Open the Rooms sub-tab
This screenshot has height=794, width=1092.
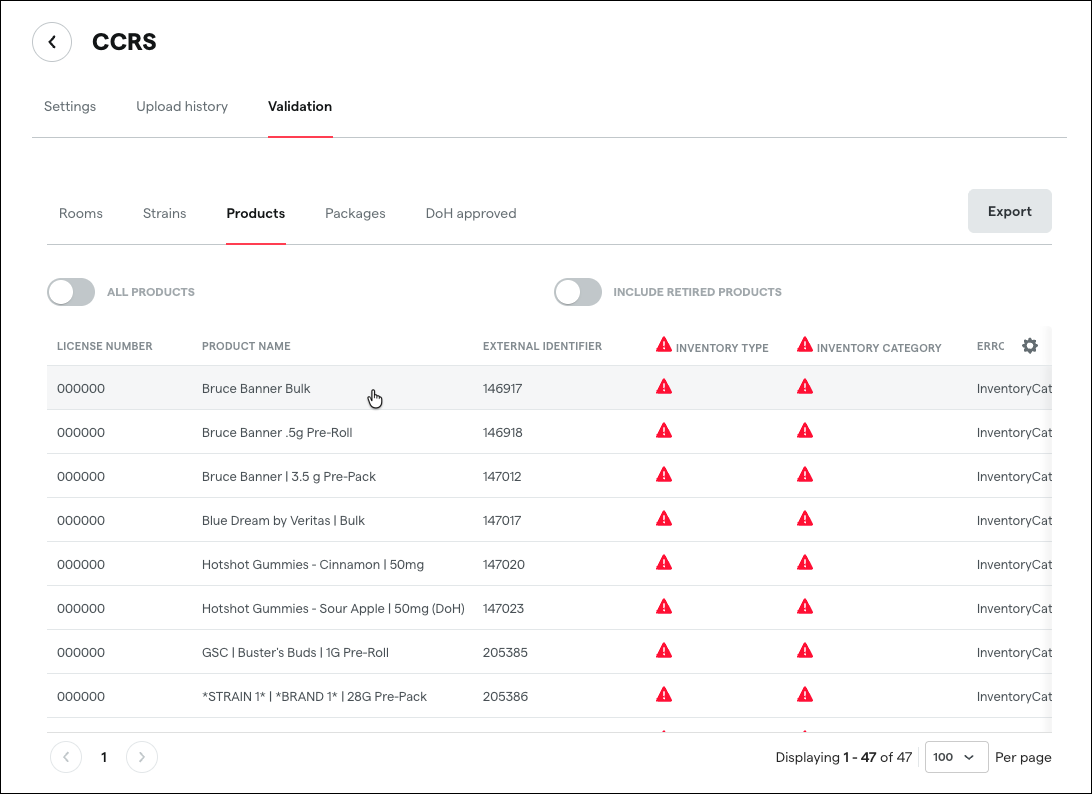coord(81,213)
